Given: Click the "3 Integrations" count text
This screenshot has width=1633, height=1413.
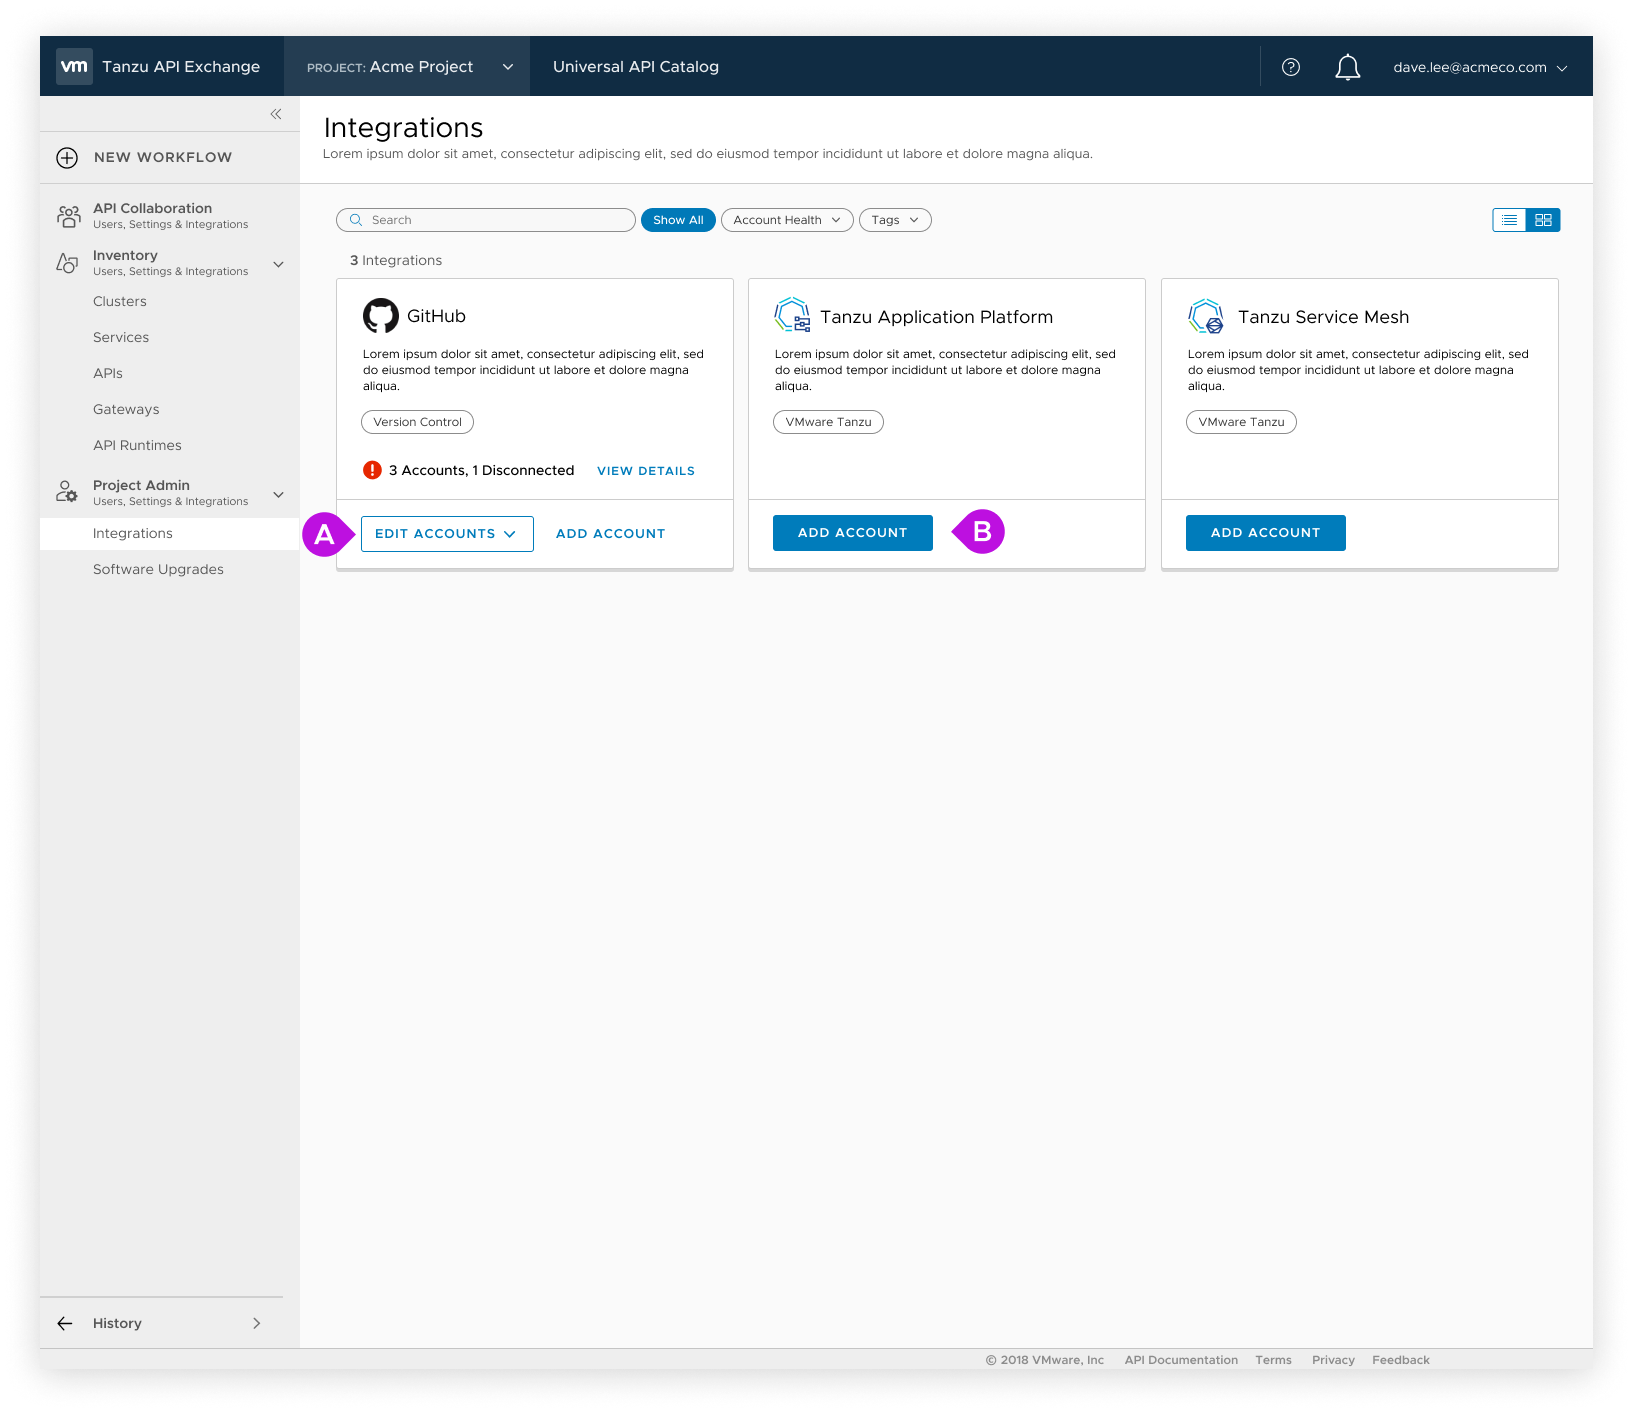Looking at the screenshot, I should coord(396,260).
